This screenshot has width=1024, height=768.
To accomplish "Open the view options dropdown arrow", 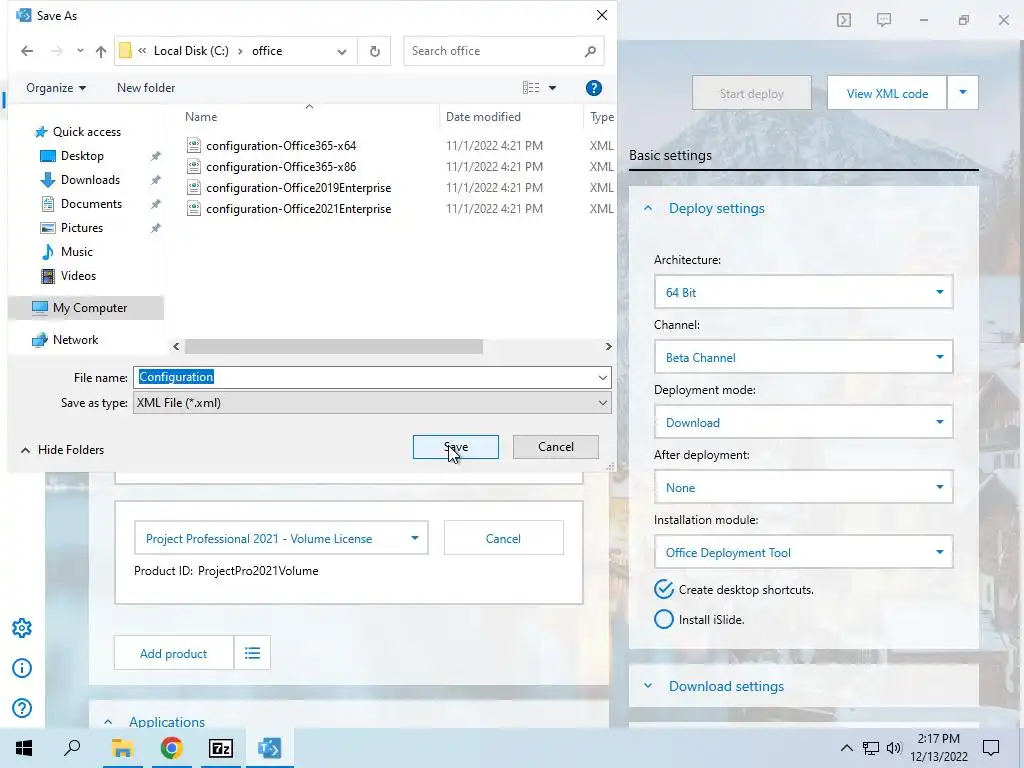I will 552,88.
